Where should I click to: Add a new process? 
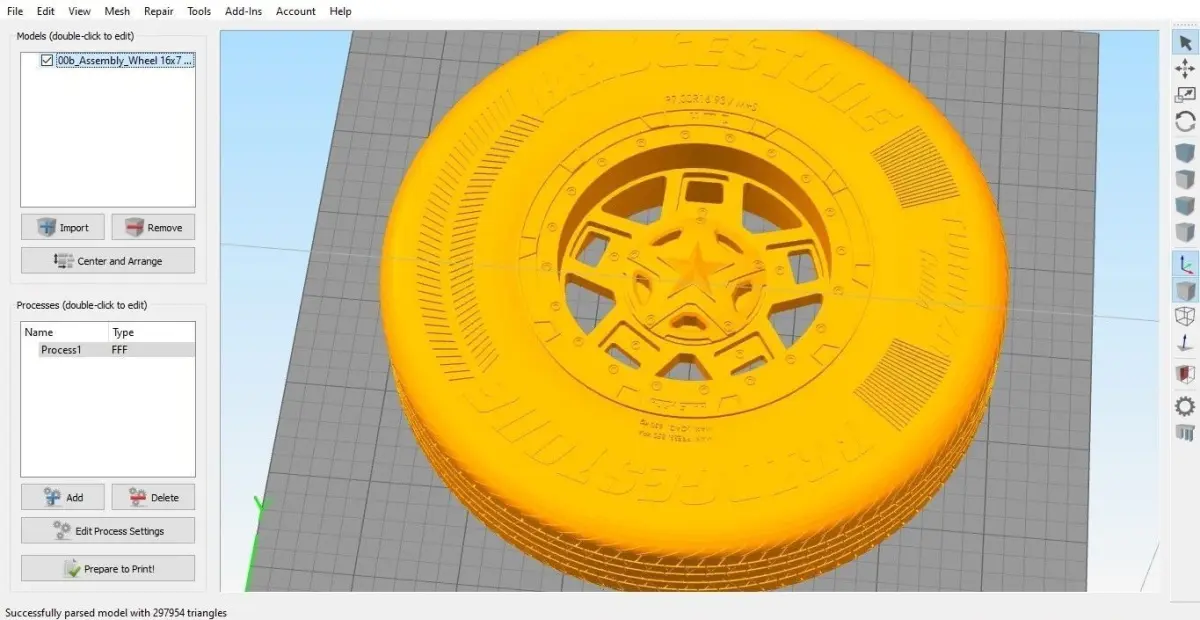[x=63, y=497]
